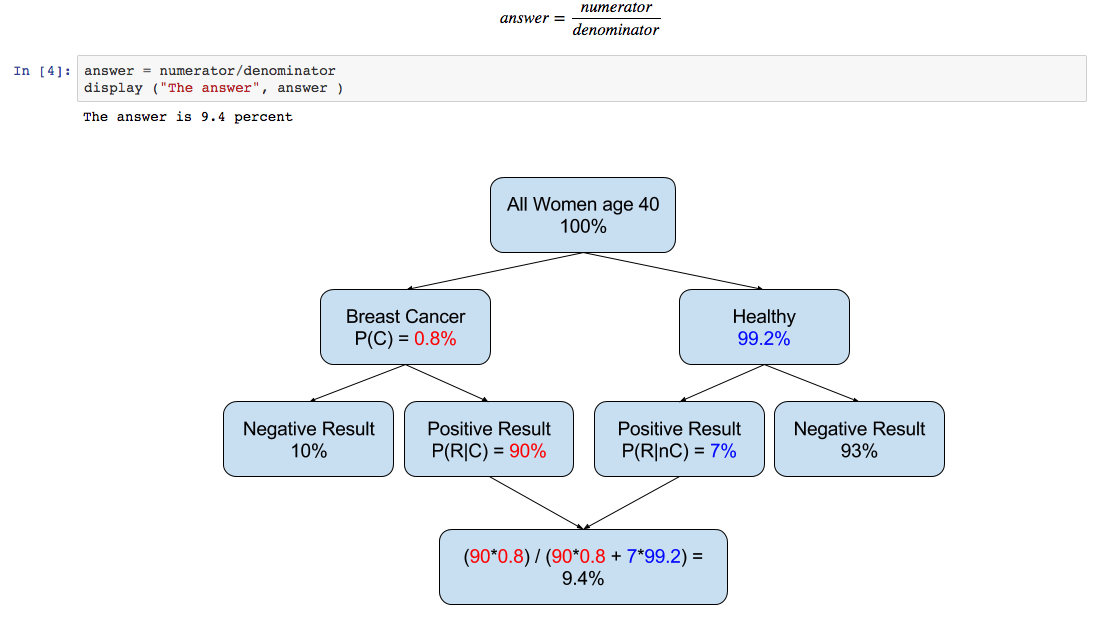Select the Healthy 99.2% node
The width and height of the screenshot is (1106, 639).
tap(764, 327)
